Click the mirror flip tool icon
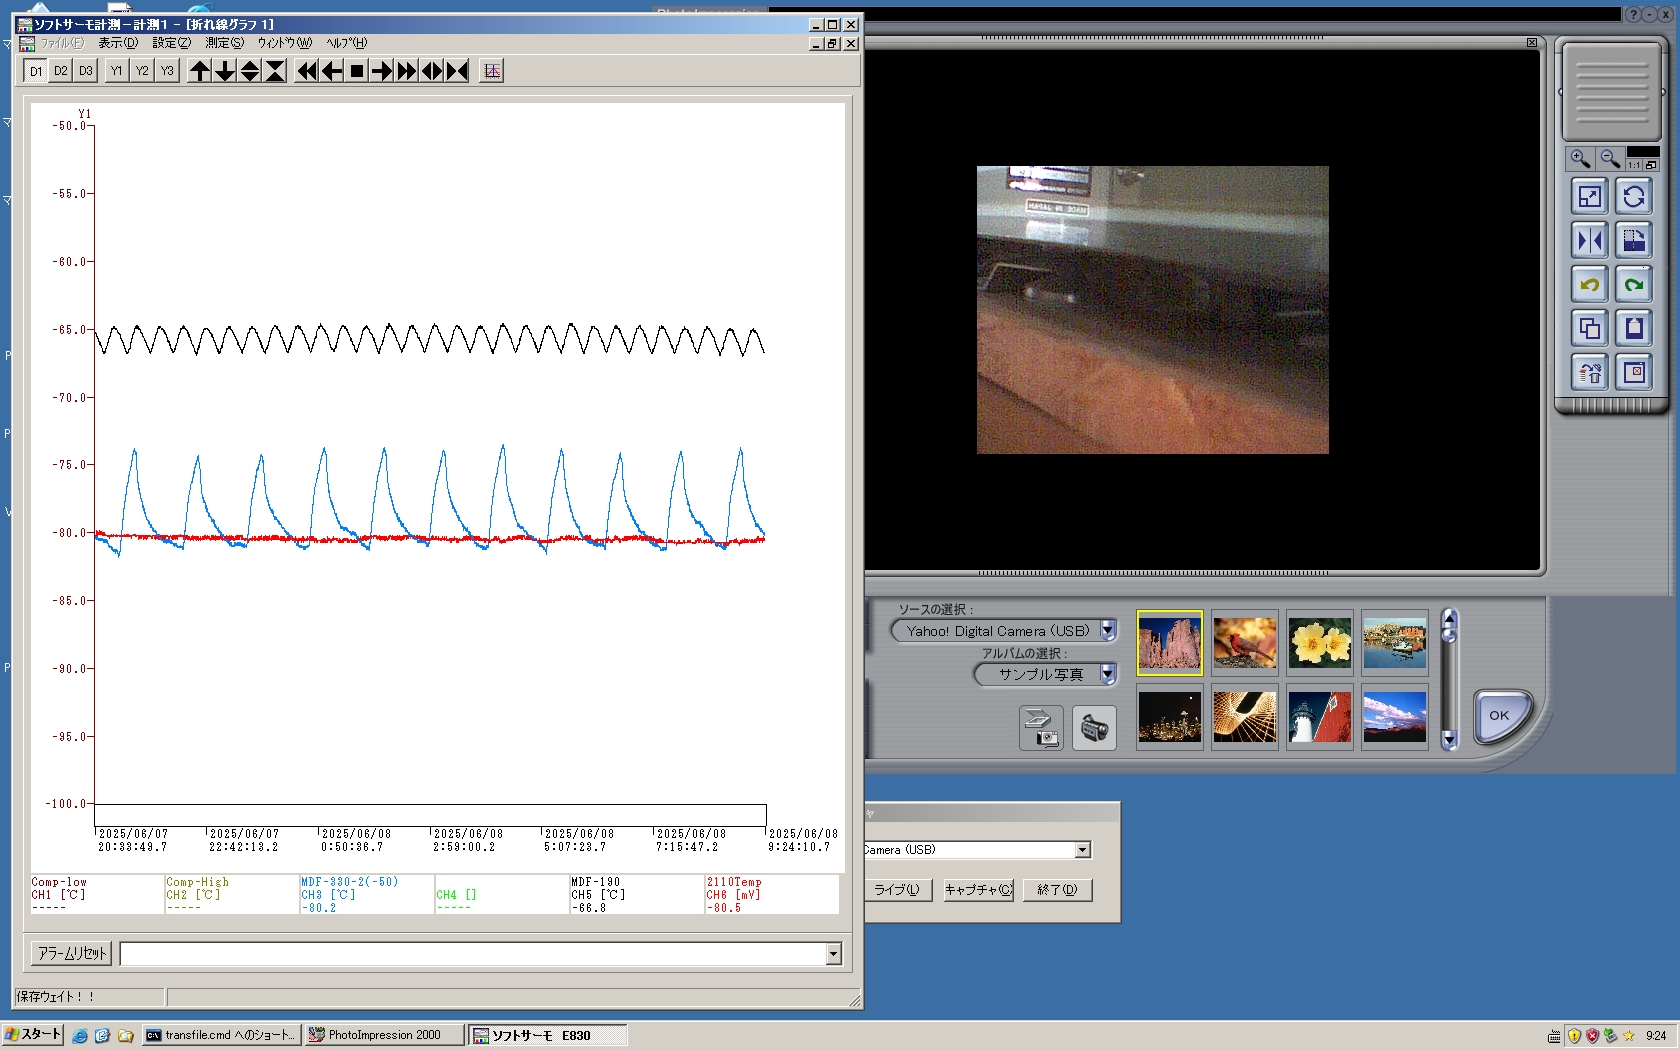Viewport: 1680px width, 1050px height. point(1590,241)
